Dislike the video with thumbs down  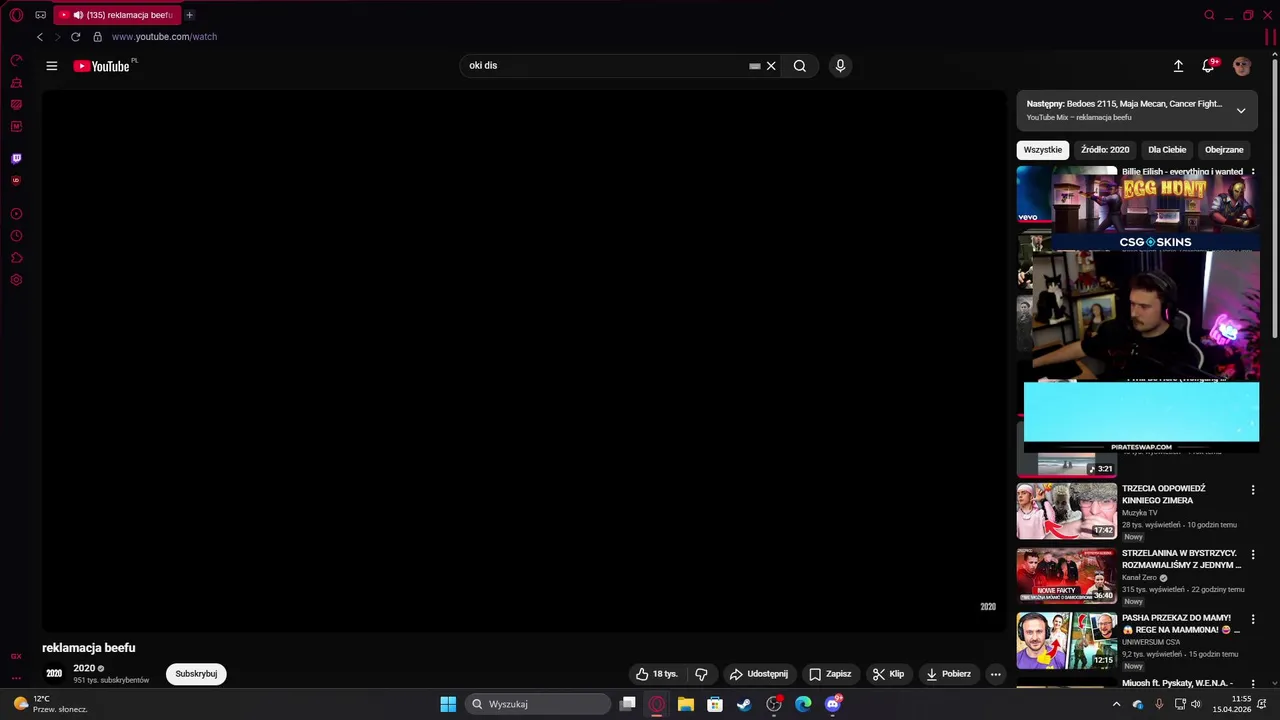(x=701, y=674)
